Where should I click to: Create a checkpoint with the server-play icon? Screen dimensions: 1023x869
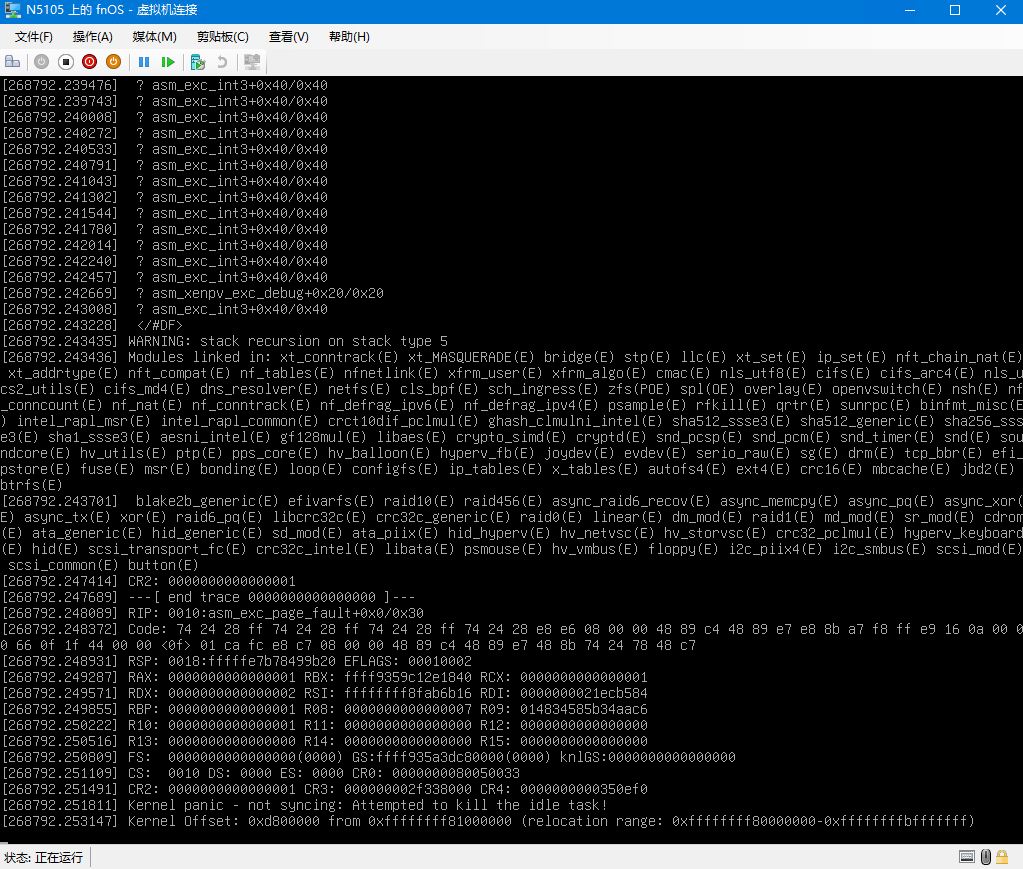[198, 62]
